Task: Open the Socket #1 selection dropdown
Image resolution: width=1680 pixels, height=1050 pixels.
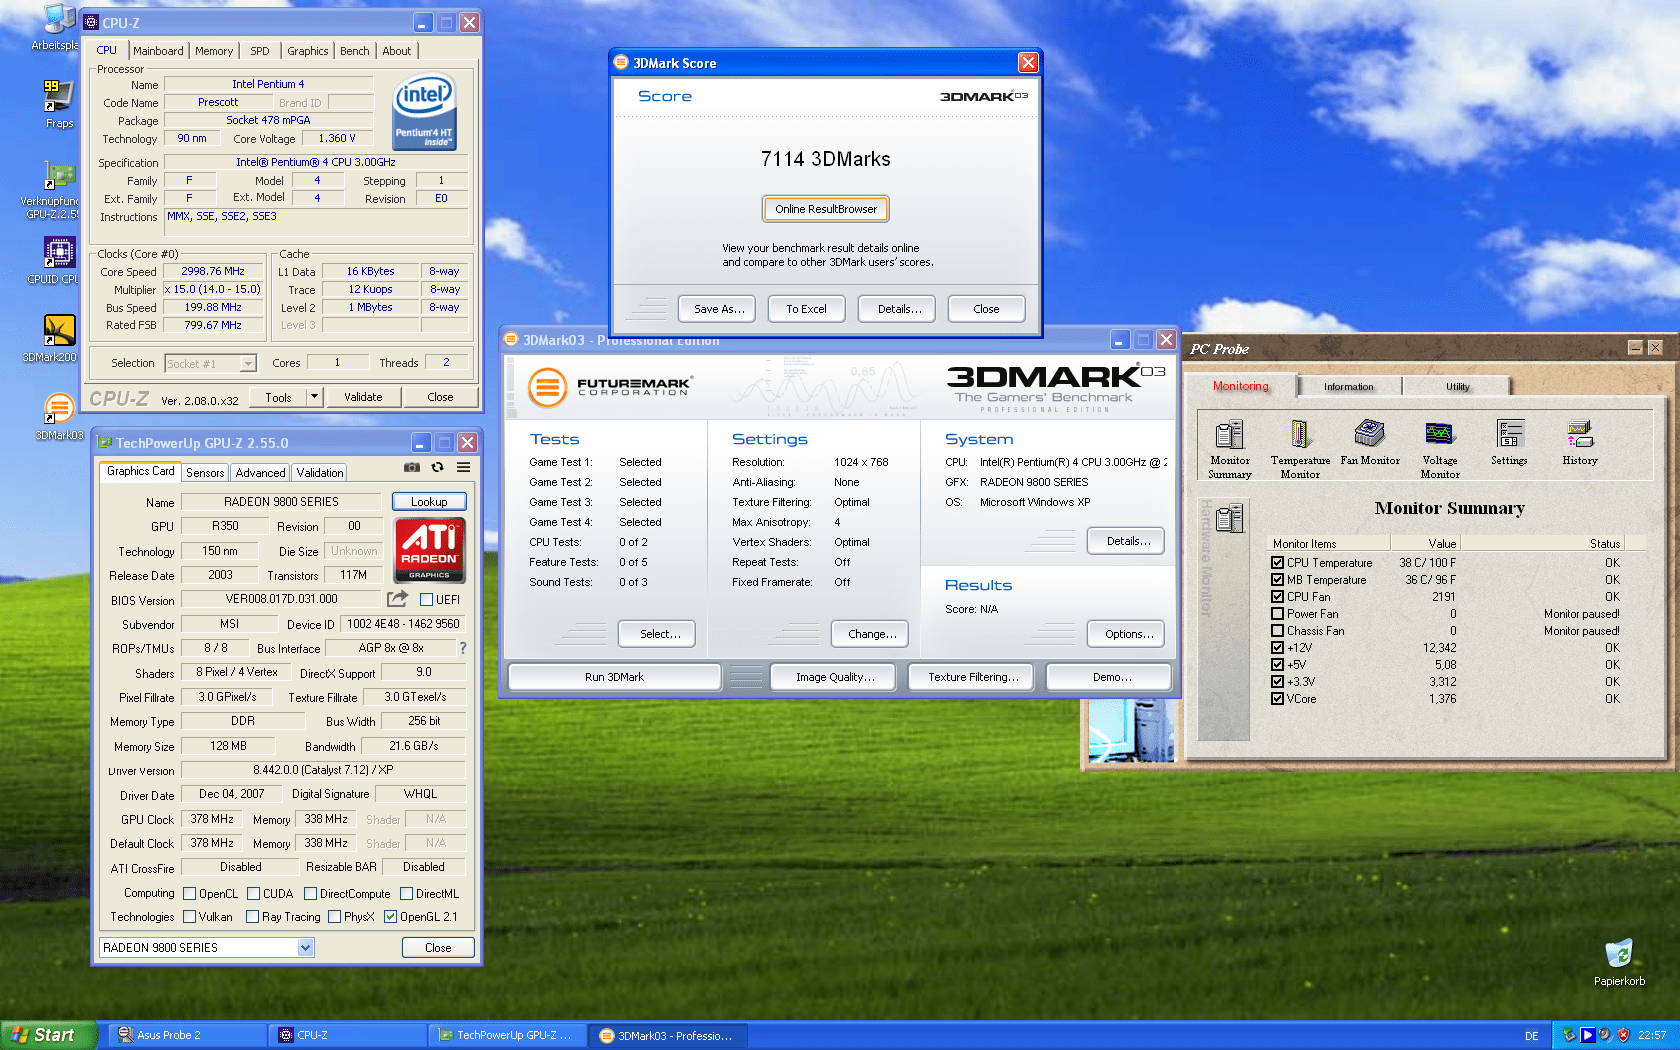Action: point(249,363)
